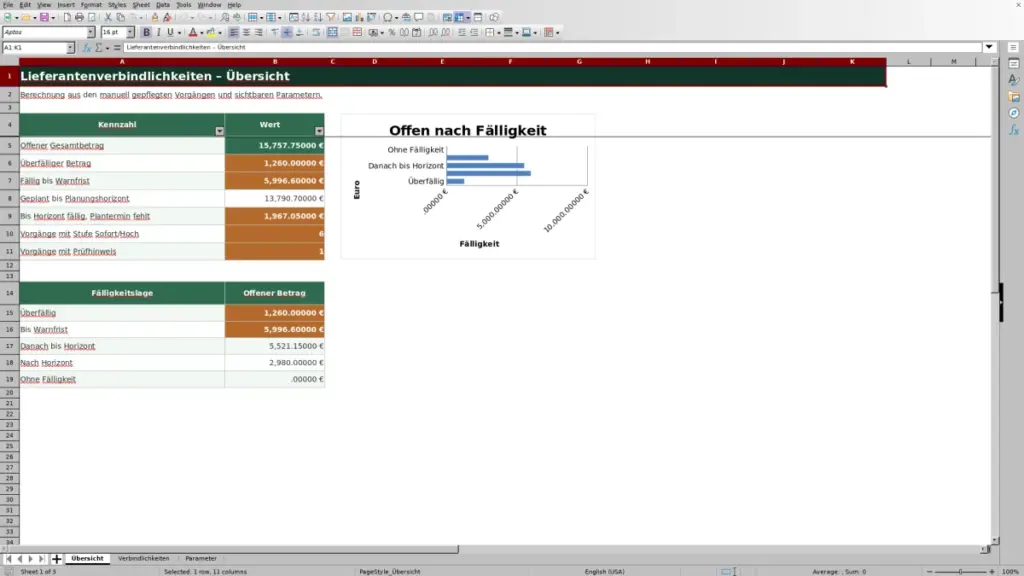Click the Cut scissors icon
Viewport: 1024px width, 576px height.
tap(108, 18)
